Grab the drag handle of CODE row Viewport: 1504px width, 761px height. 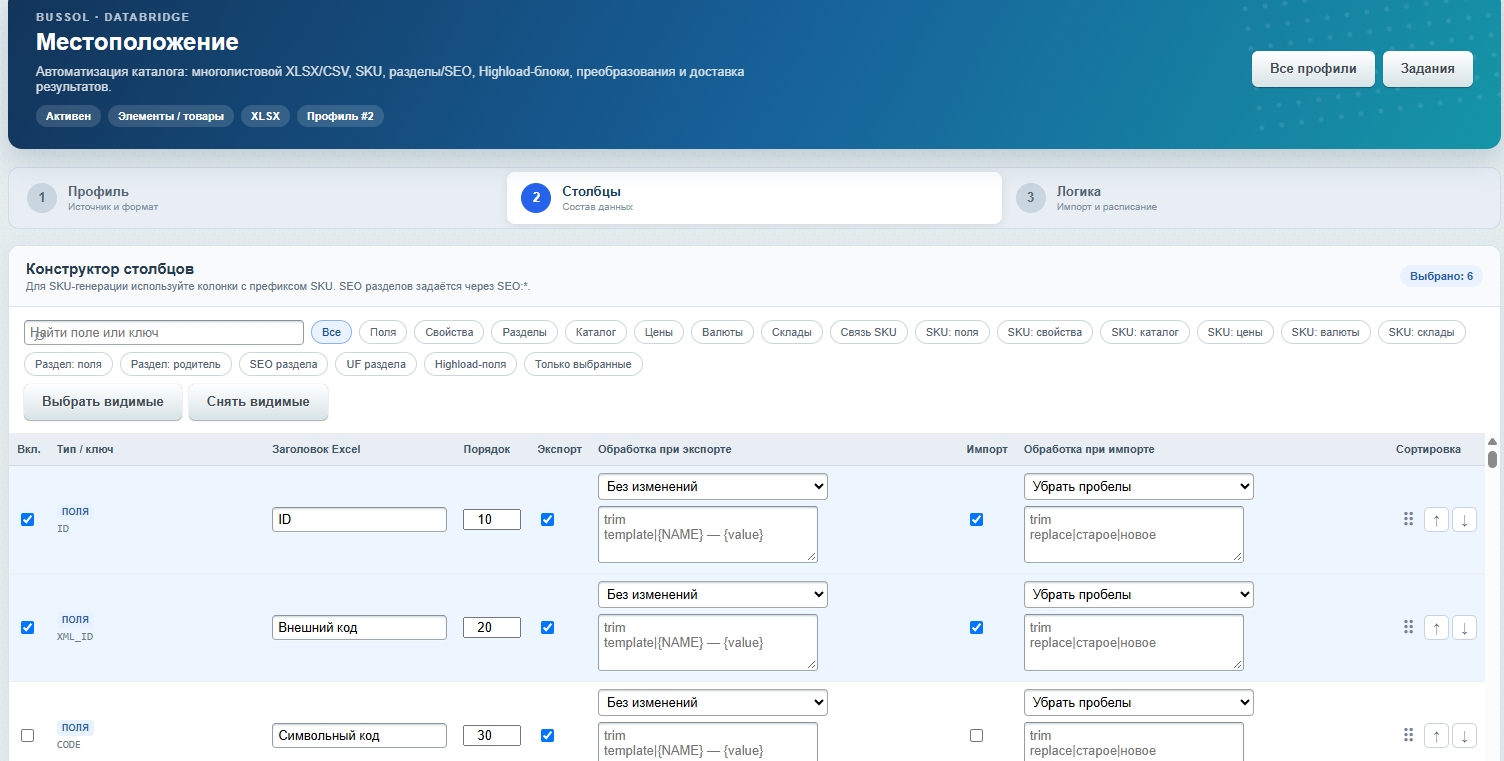pos(1408,735)
